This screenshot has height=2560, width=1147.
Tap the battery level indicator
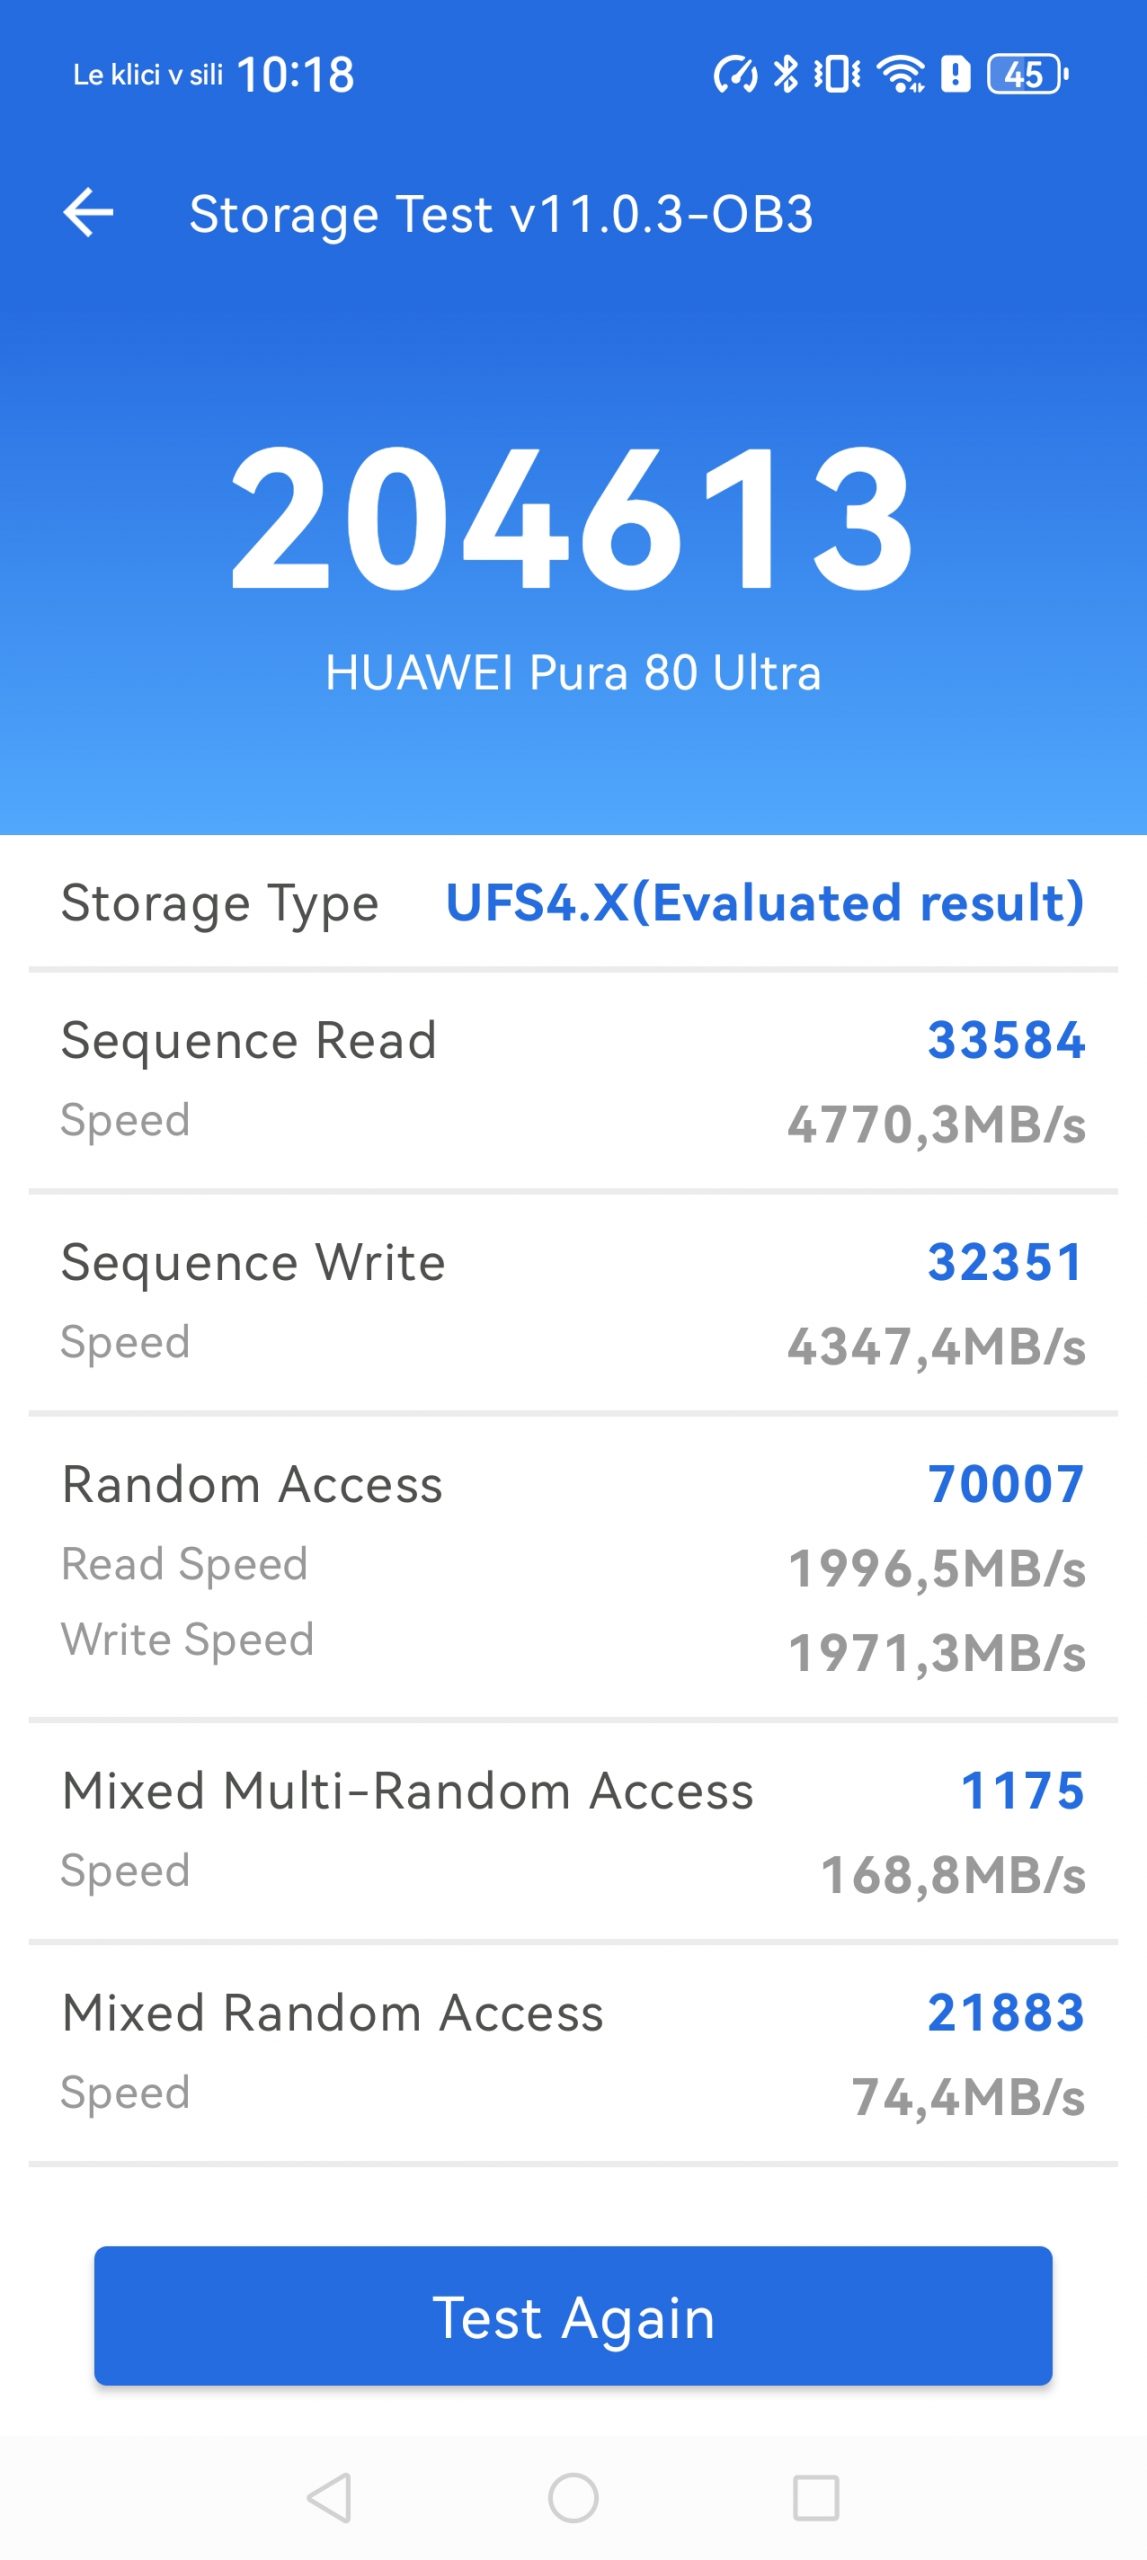coord(1026,74)
